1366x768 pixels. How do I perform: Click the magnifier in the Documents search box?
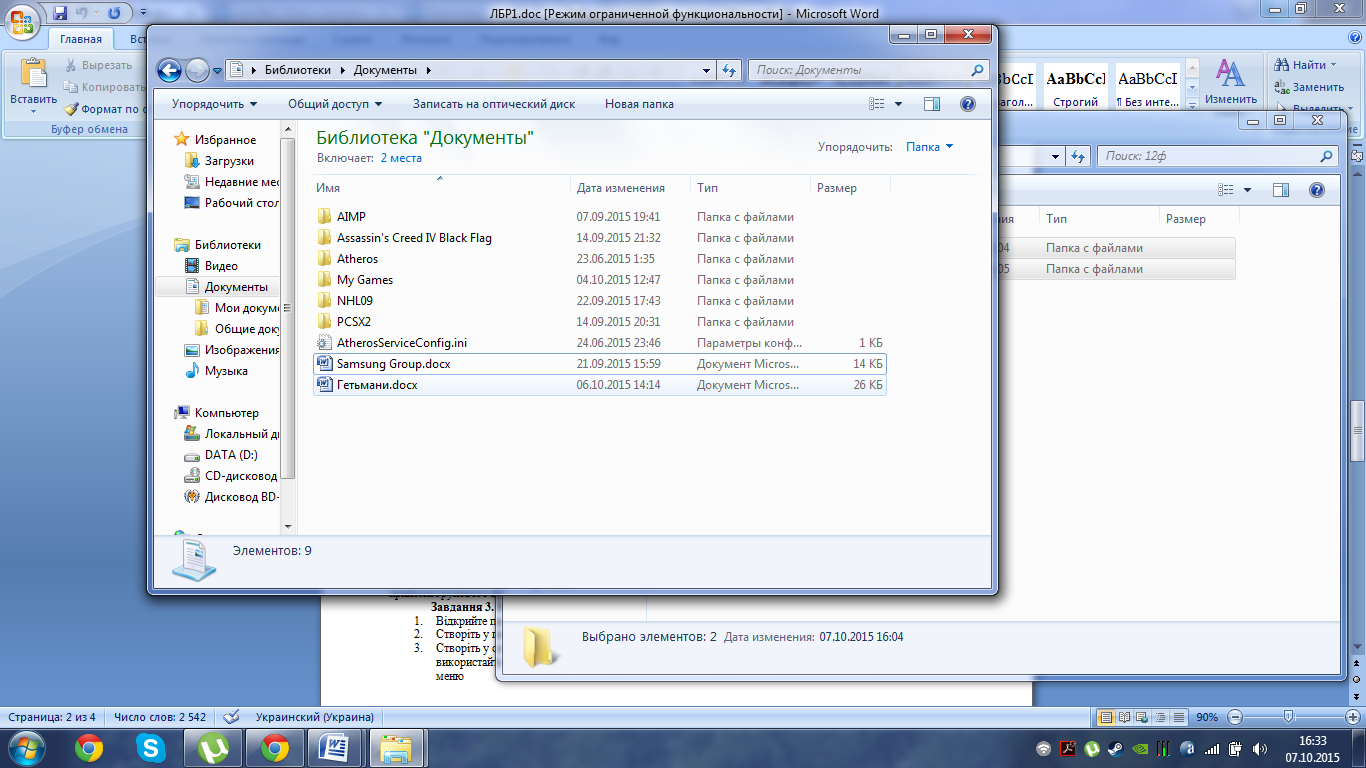pyautogui.click(x=978, y=70)
